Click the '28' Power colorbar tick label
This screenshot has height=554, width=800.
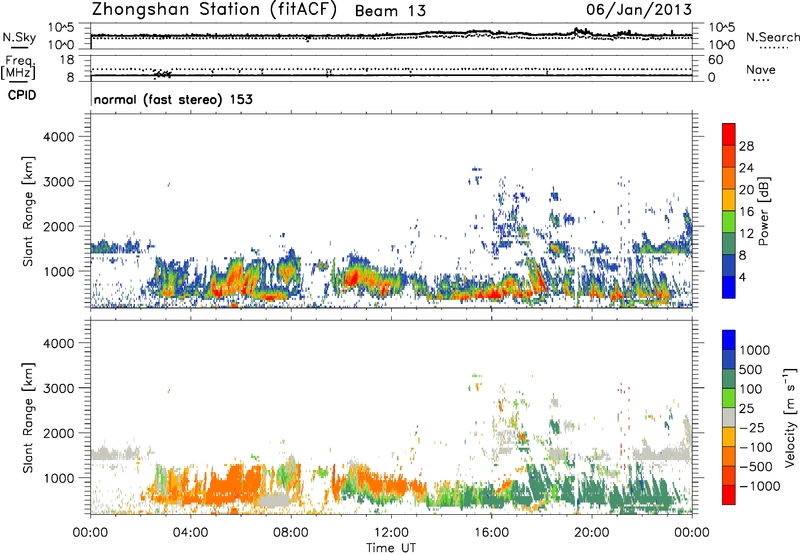pos(746,146)
